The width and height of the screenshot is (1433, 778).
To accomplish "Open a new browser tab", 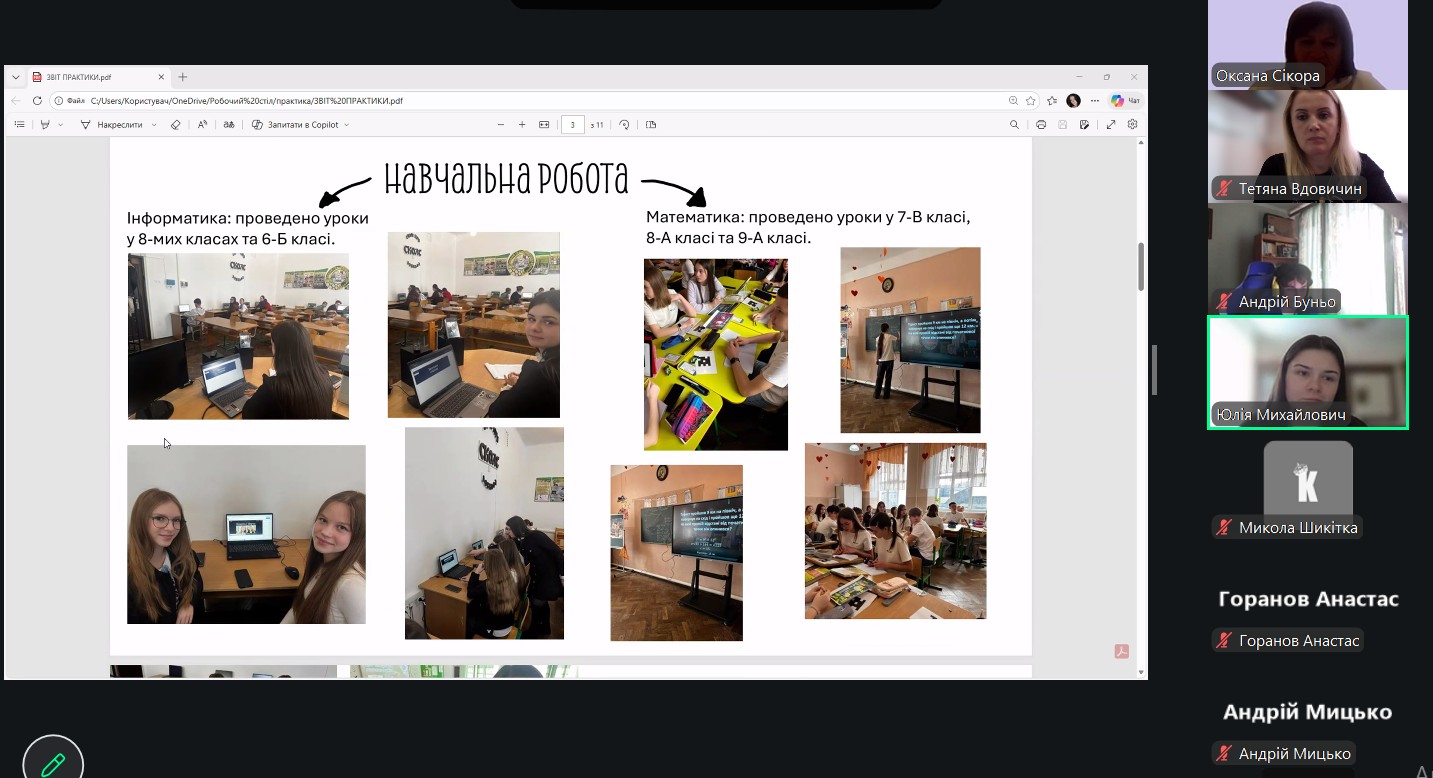I will [x=182, y=77].
